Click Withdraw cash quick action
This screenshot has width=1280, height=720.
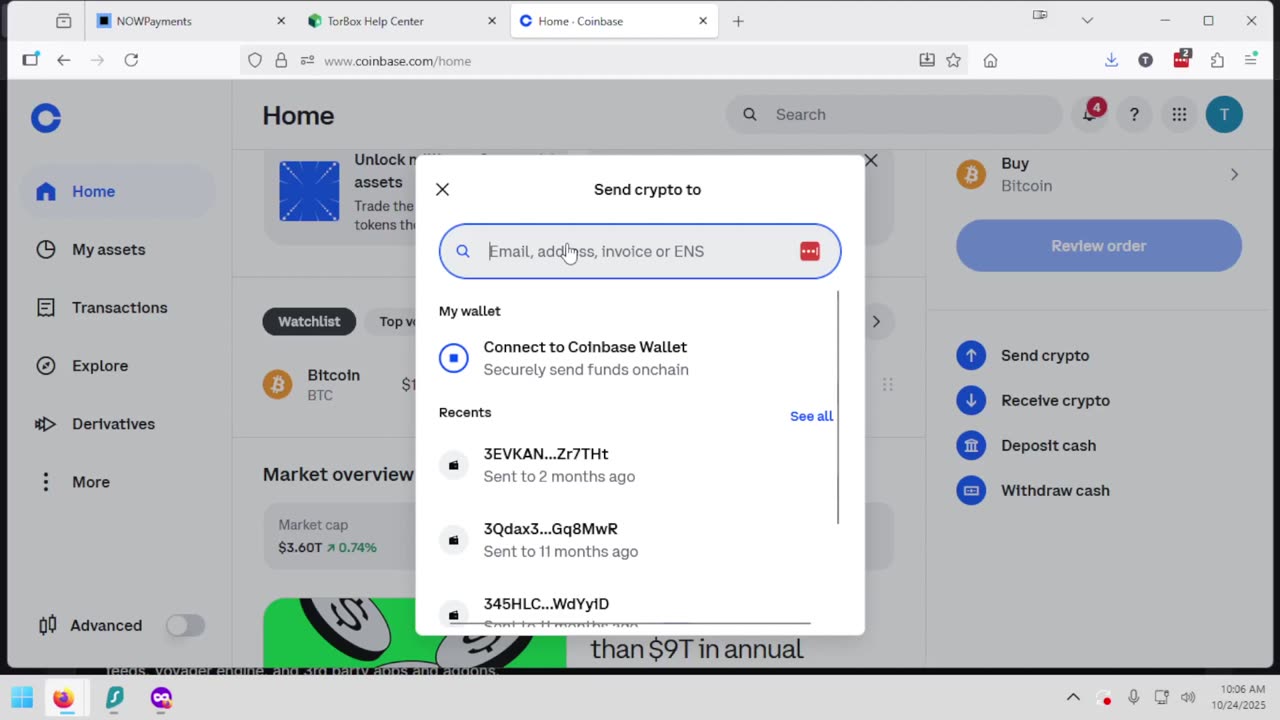[1033, 490]
